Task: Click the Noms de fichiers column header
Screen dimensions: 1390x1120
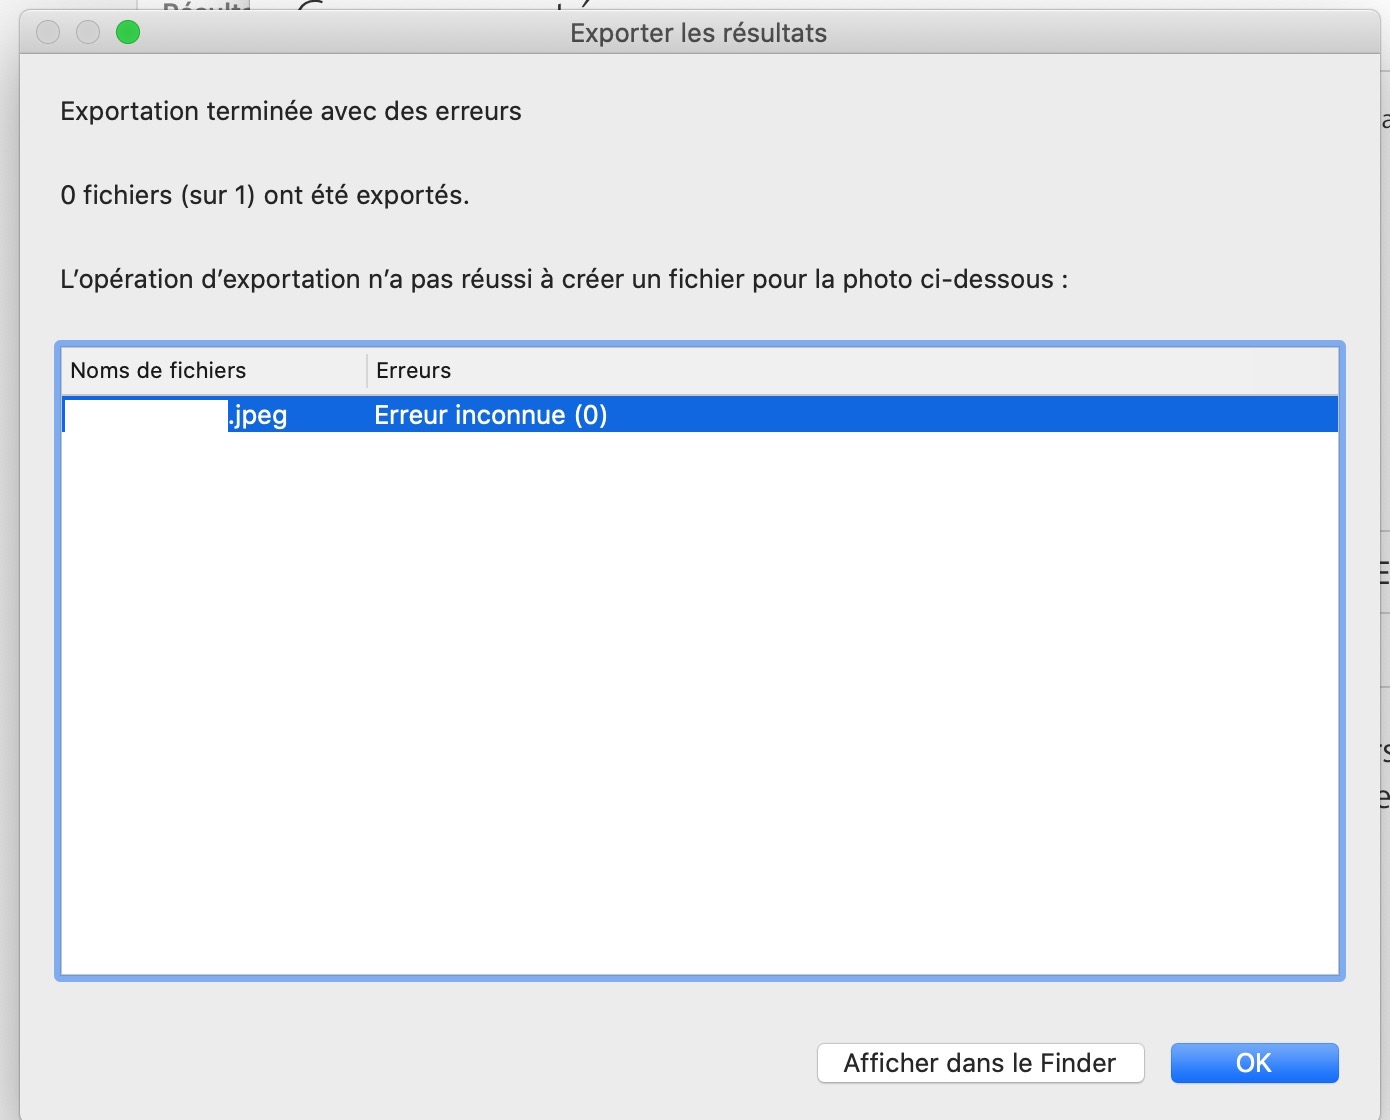Action: click(158, 371)
